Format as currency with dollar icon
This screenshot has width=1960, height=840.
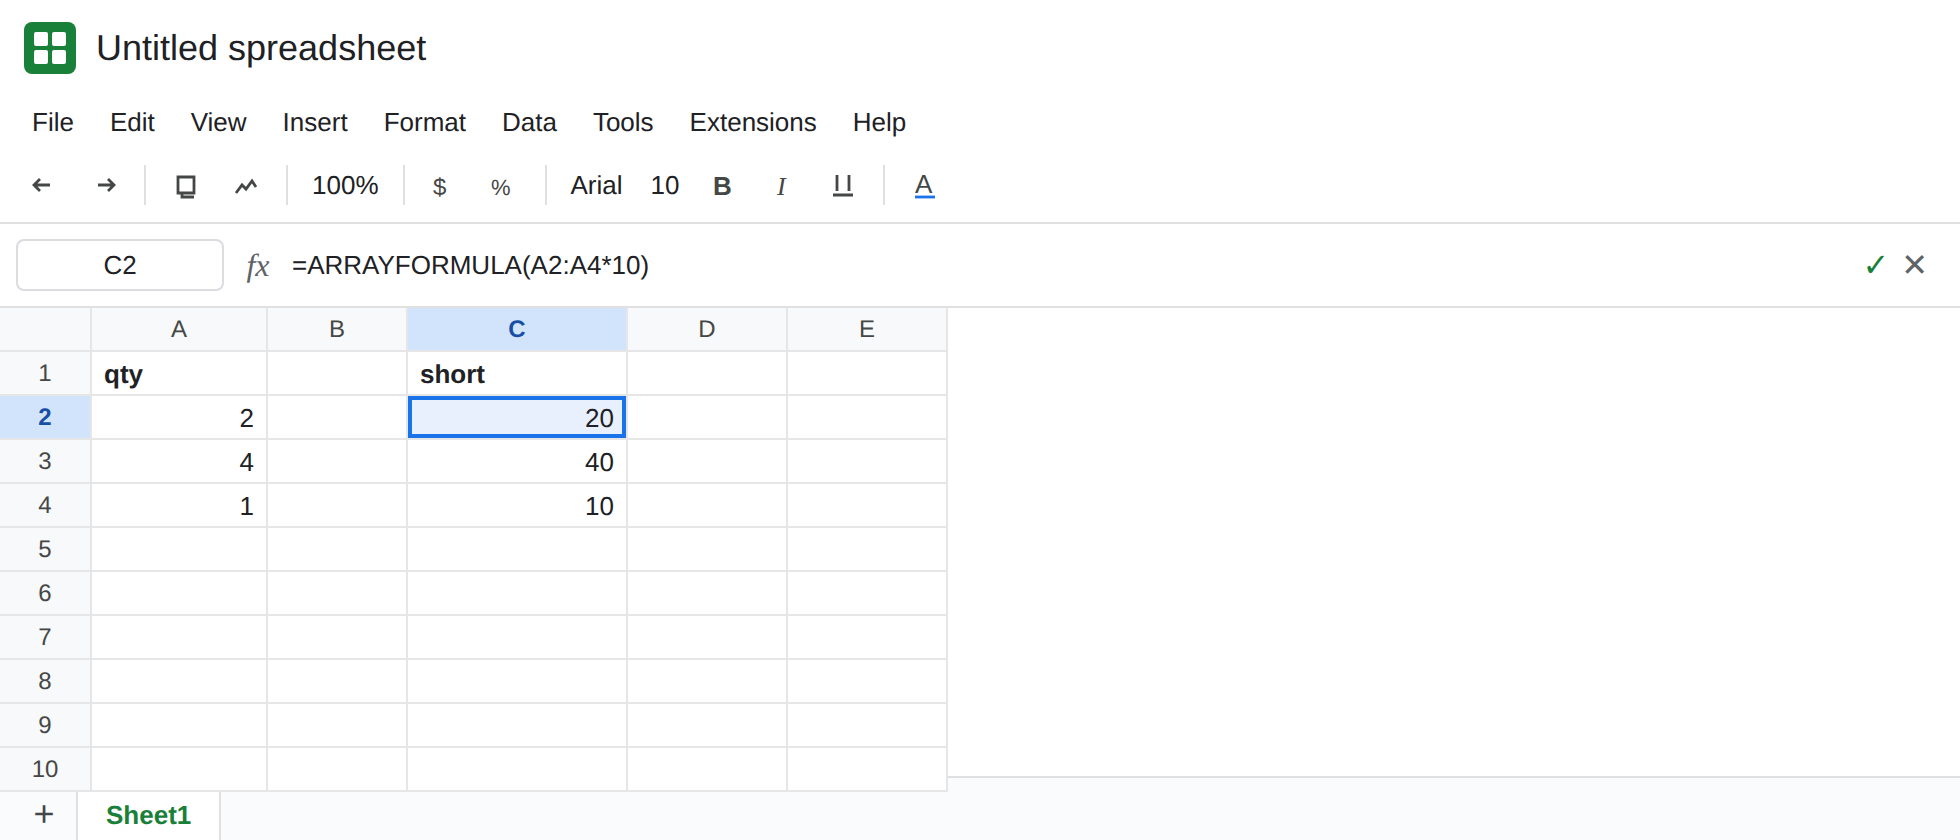pos(439,187)
